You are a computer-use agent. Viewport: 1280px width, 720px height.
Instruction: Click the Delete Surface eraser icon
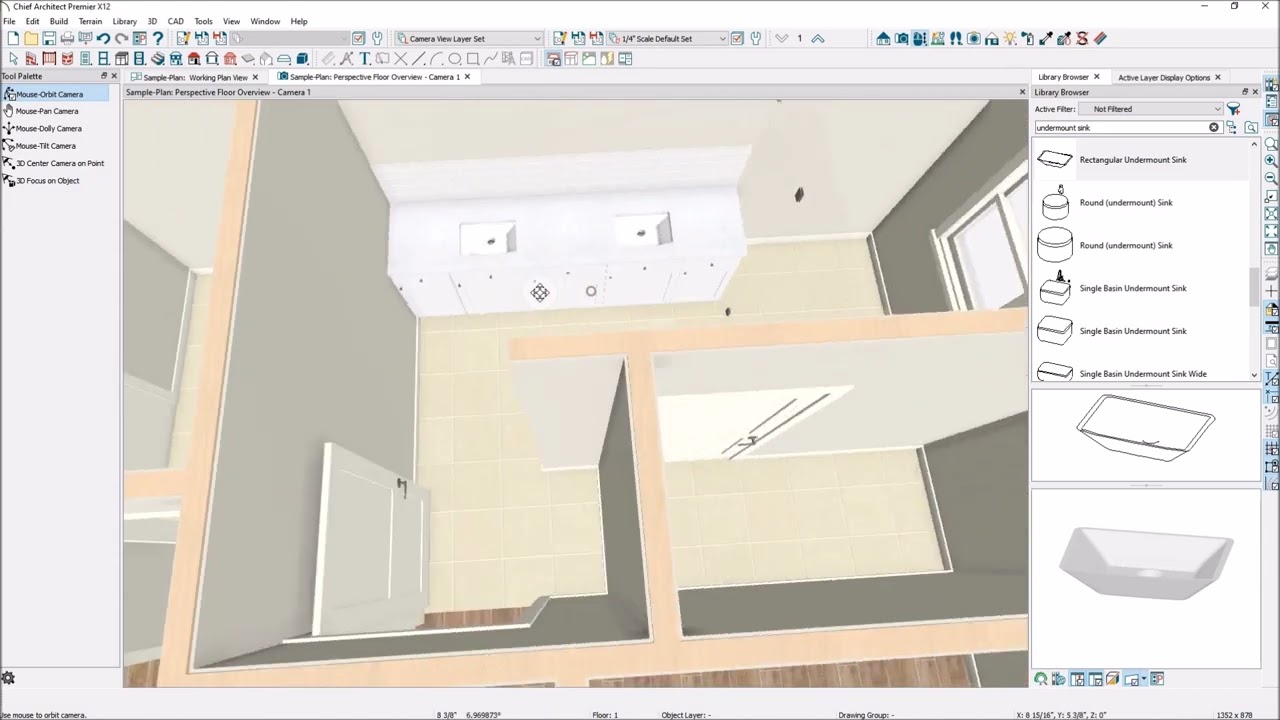click(x=1100, y=39)
